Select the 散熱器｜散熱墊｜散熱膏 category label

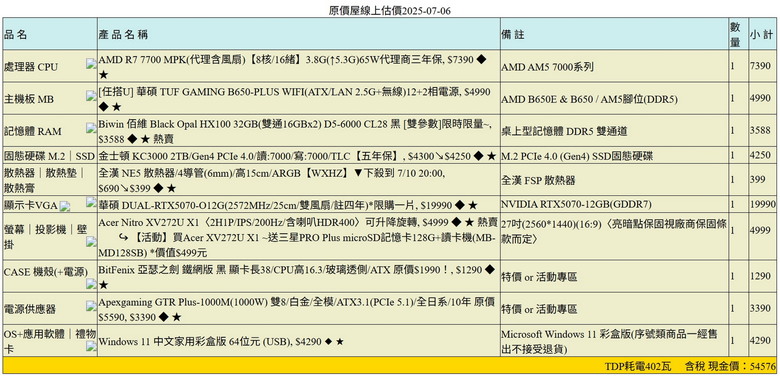(45, 180)
